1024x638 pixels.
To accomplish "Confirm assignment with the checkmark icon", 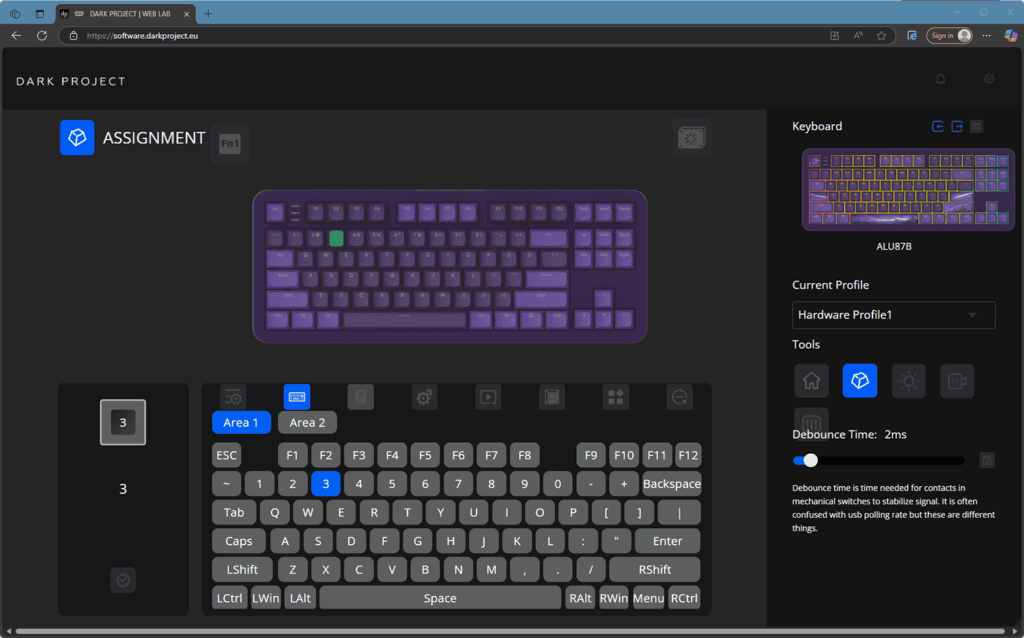I will tap(123, 581).
